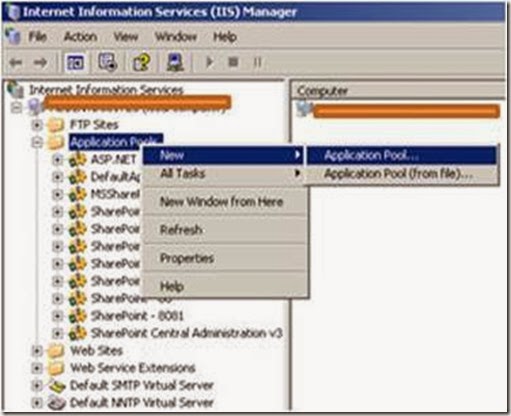Expand Default NNTP Virtual Server node
This screenshot has height=416, width=511.
coord(37,403)
